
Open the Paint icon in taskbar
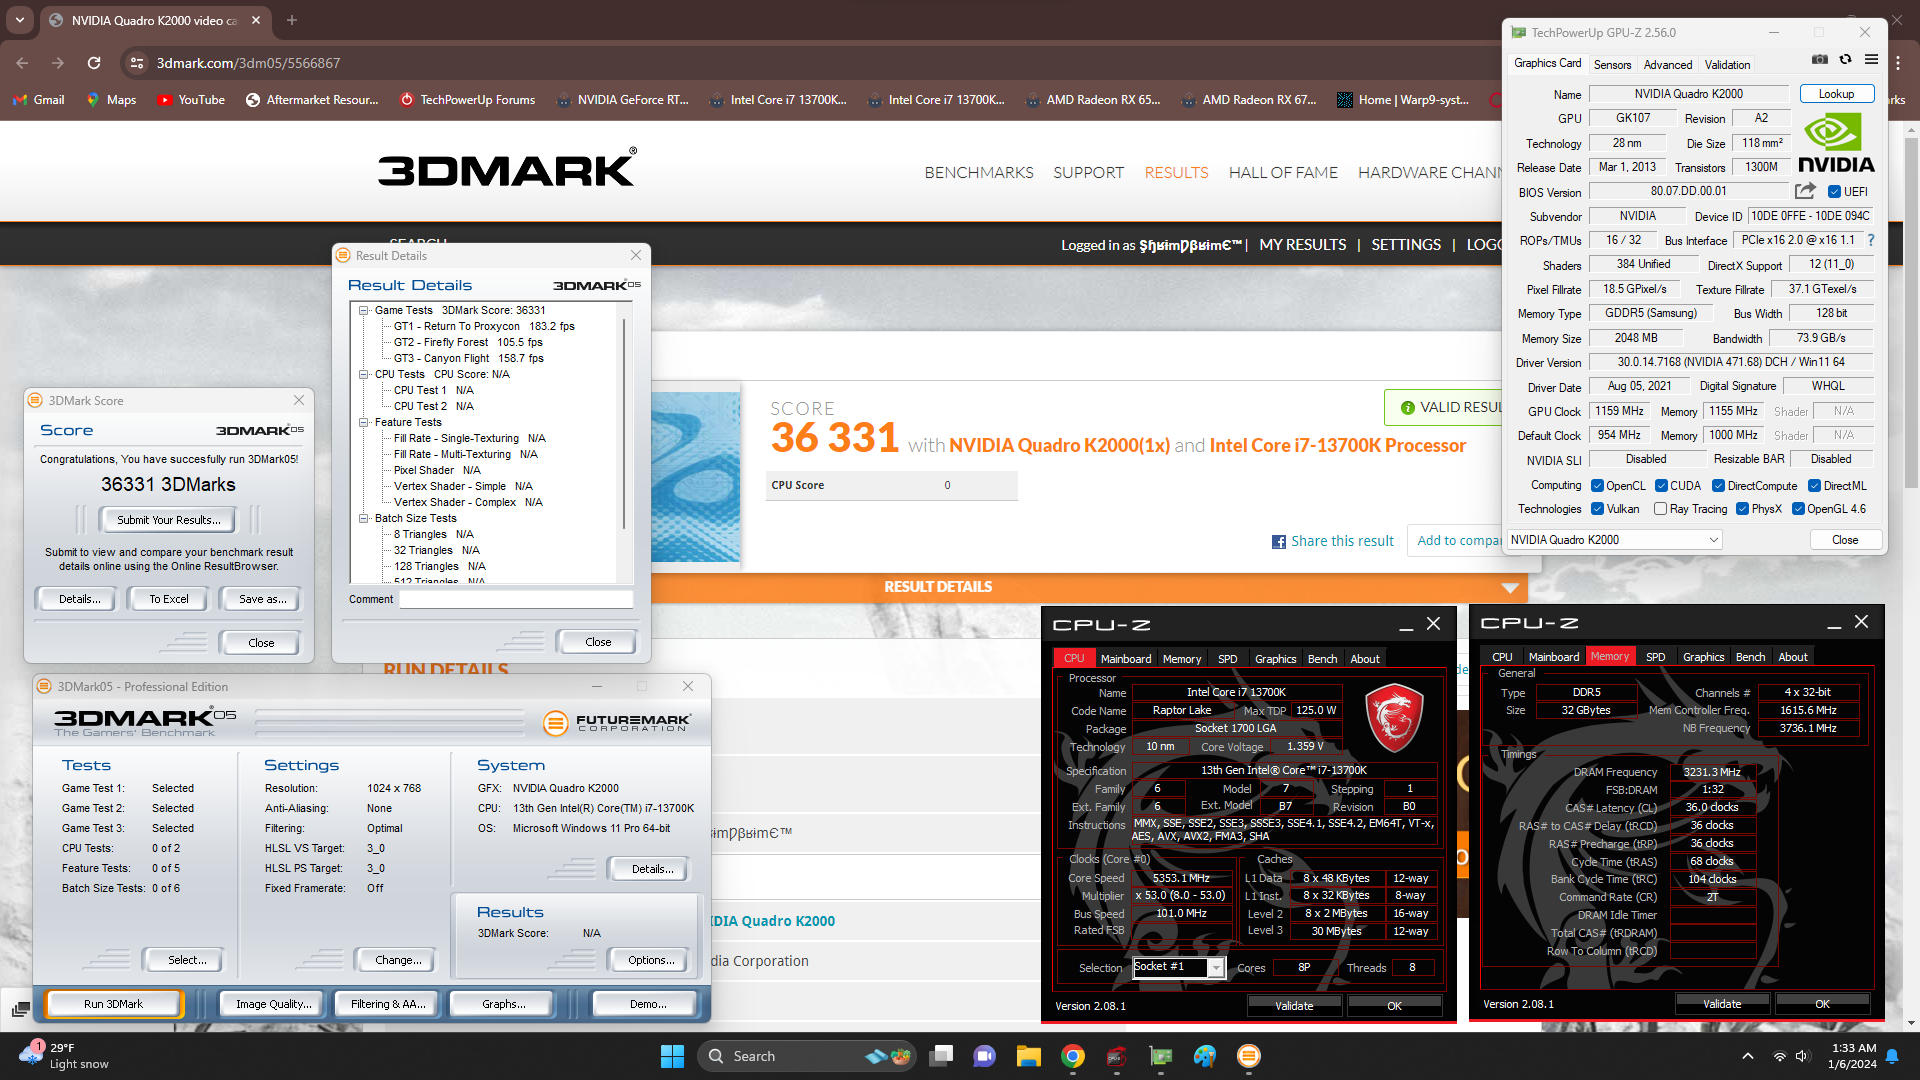point(1204,1056)
